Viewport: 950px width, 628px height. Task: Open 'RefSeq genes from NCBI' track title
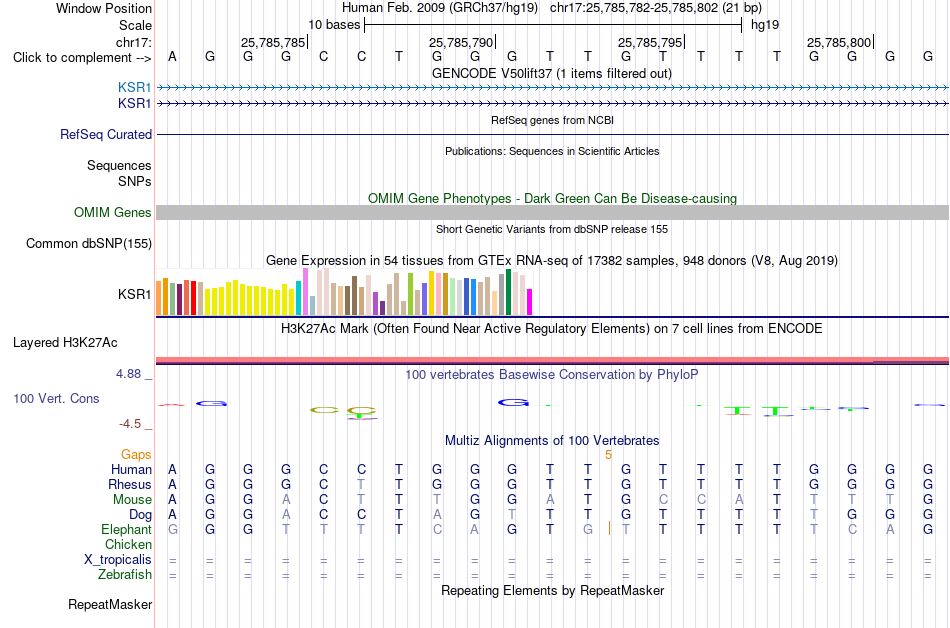pyautogui.click(x=552, y=120)
